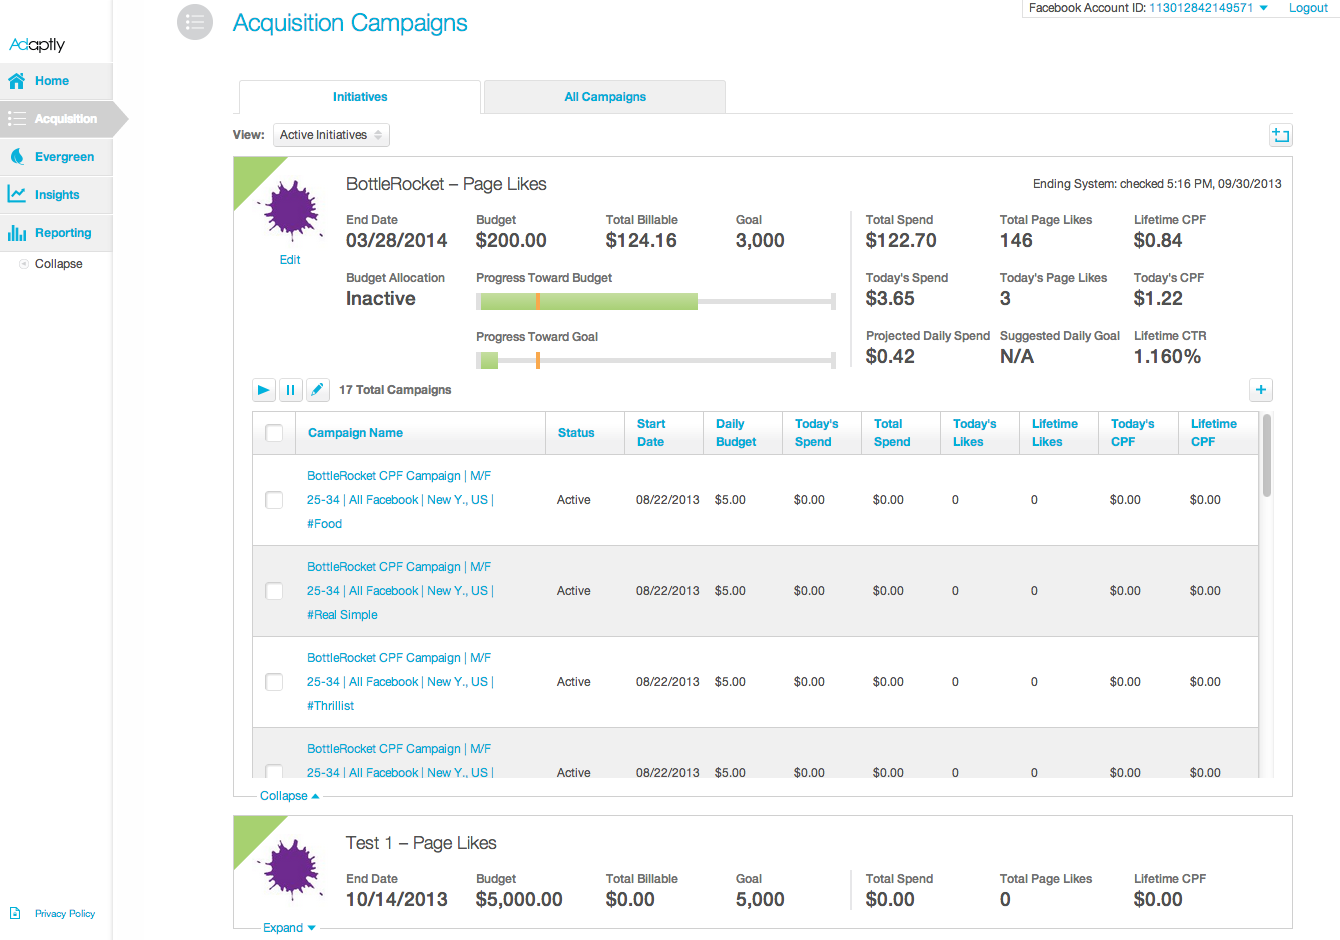This screenshot has width=1340, height=940.
Task: Sort by Total Spend column header
Action: point(892,433)
